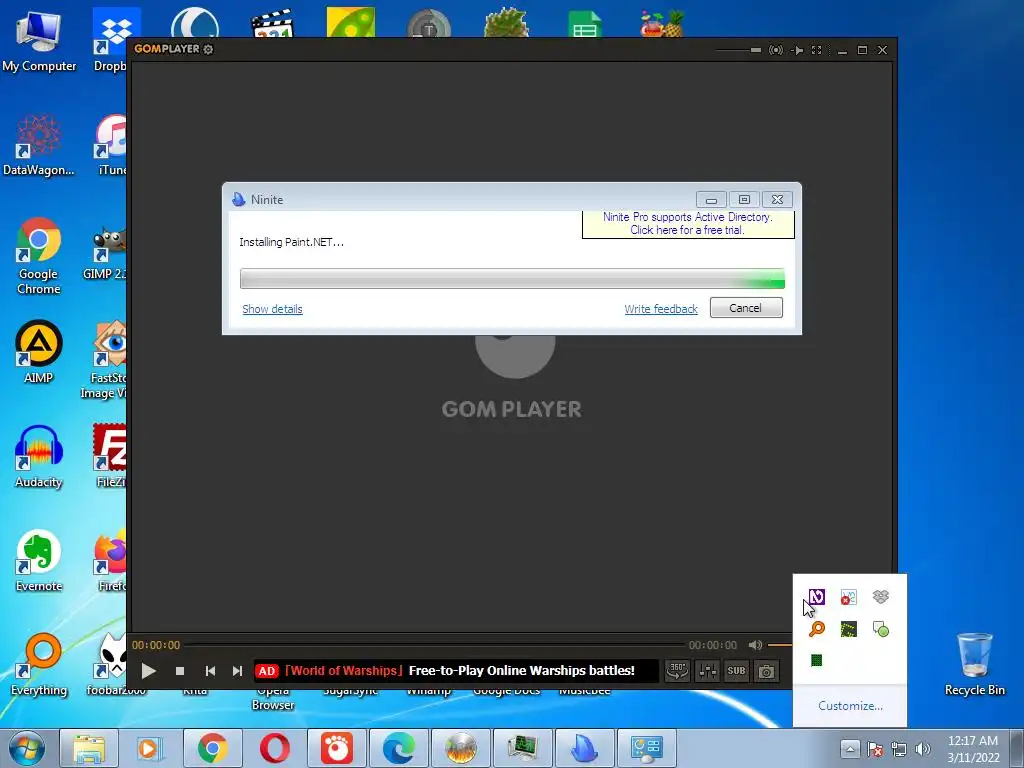The height and width of the screenshot is (768, 1024).
Task: Click the World of Warships ad banner
Action: coord(456,671)
